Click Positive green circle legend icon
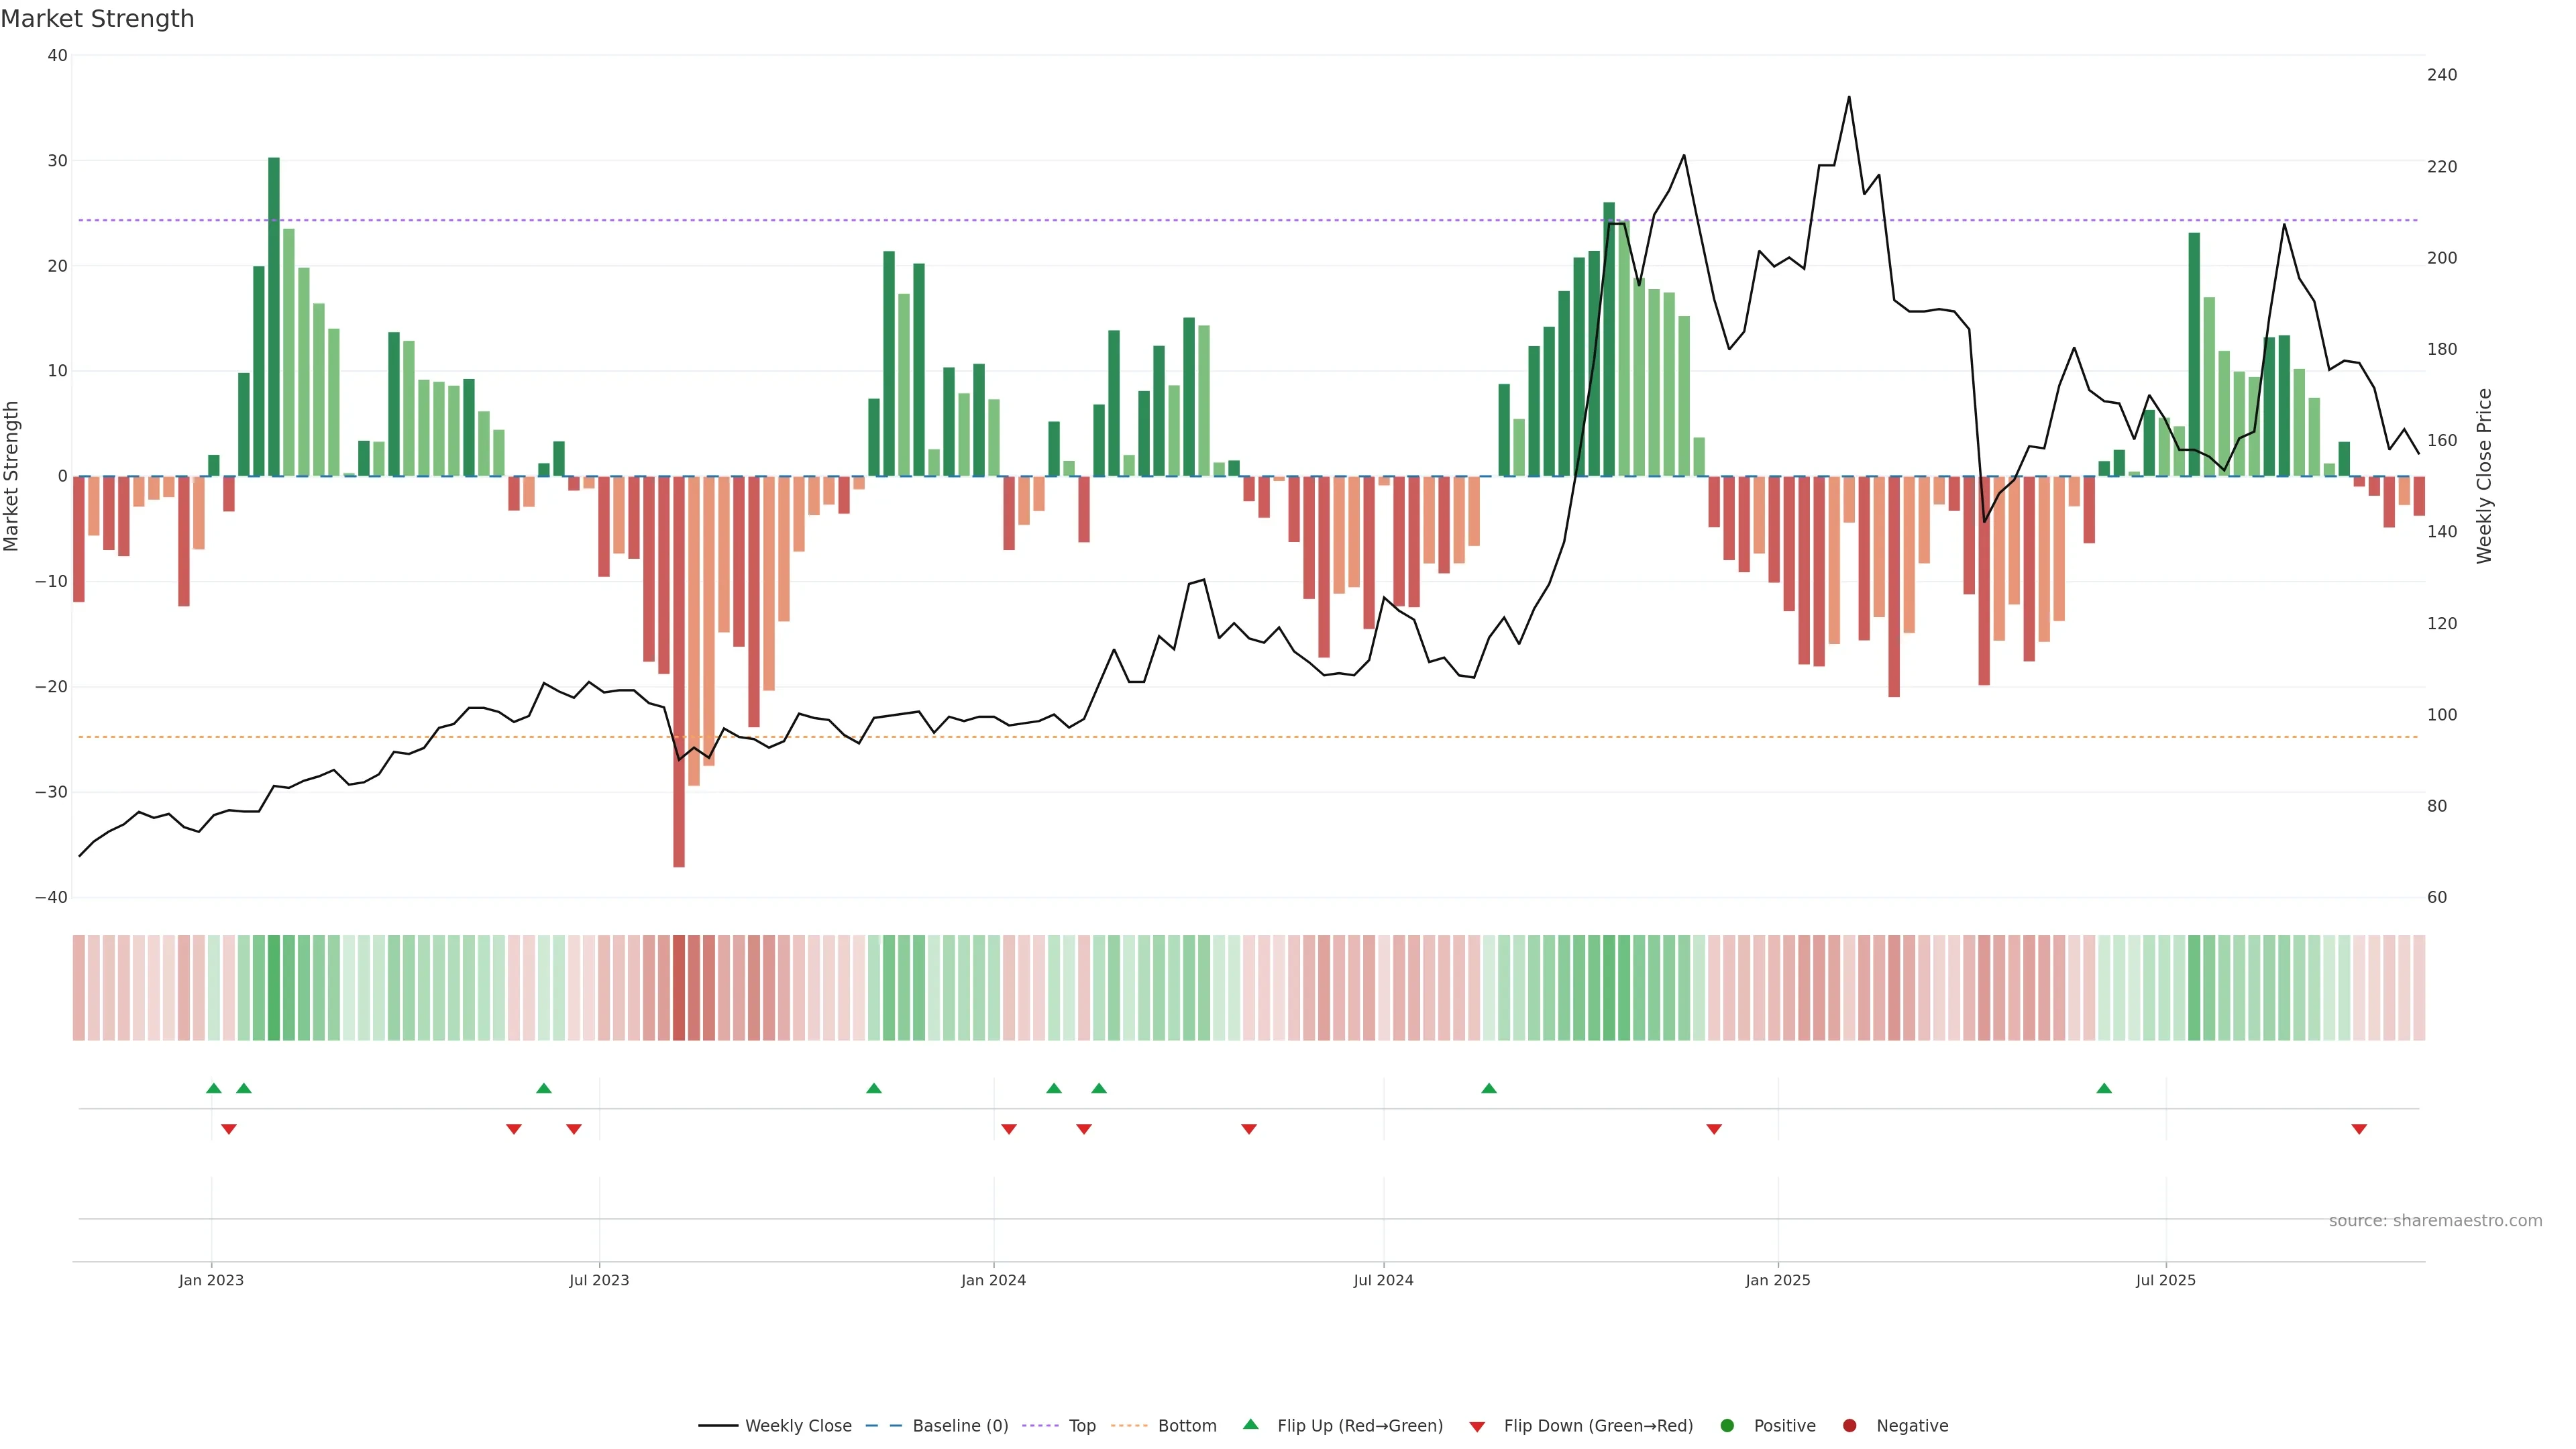The width and height of the screenshot is (2576, 1449). [x=1727, y=1426]
